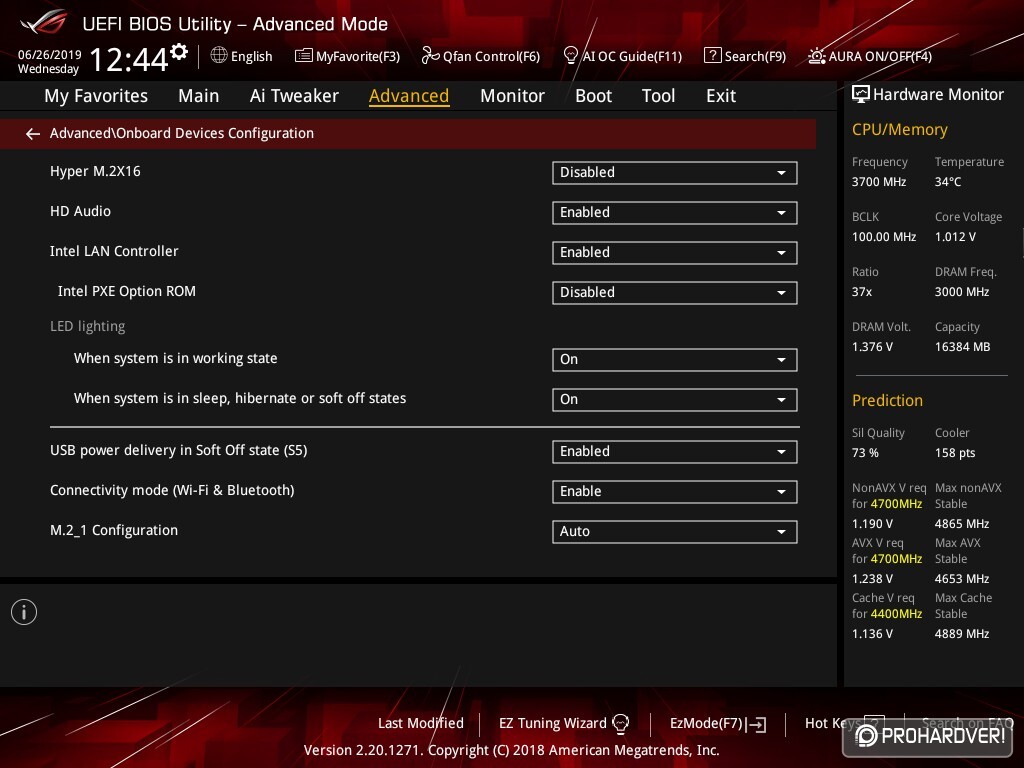
Task: Click EZ Tuning Wizard label
Action: 552,724
